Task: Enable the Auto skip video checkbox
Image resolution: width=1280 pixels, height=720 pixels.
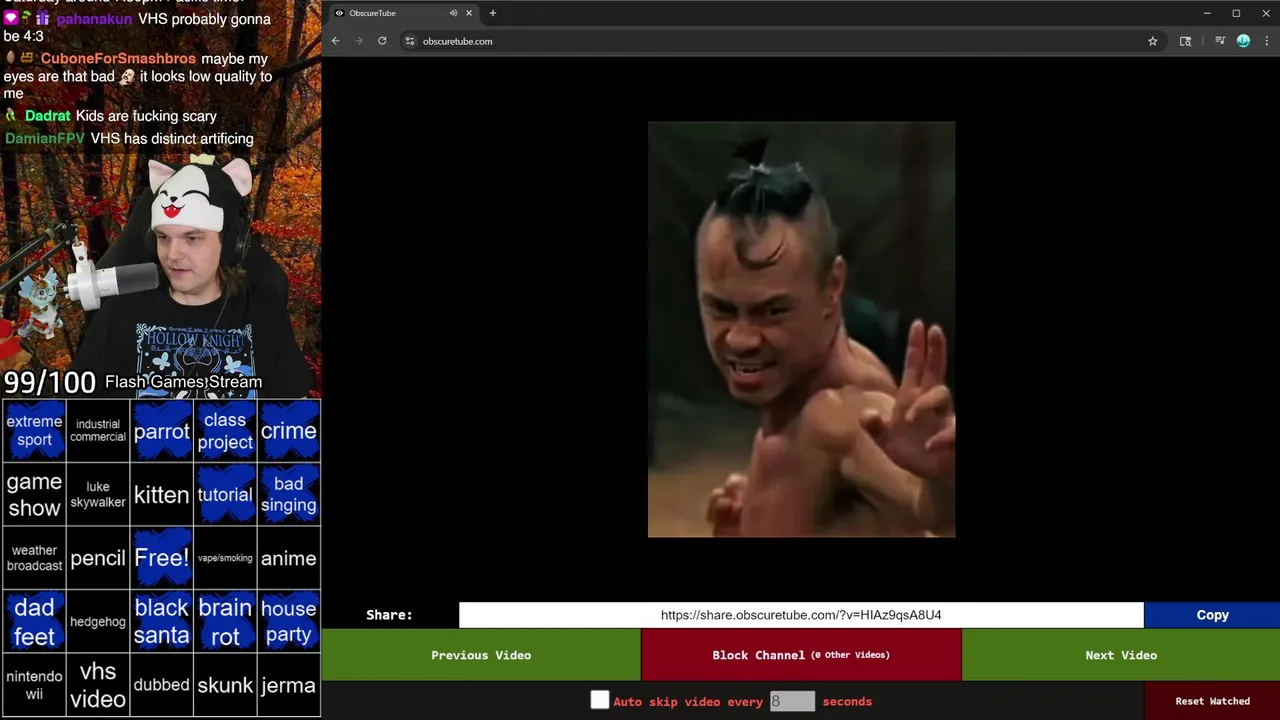Action: click(x=599, y=700)
